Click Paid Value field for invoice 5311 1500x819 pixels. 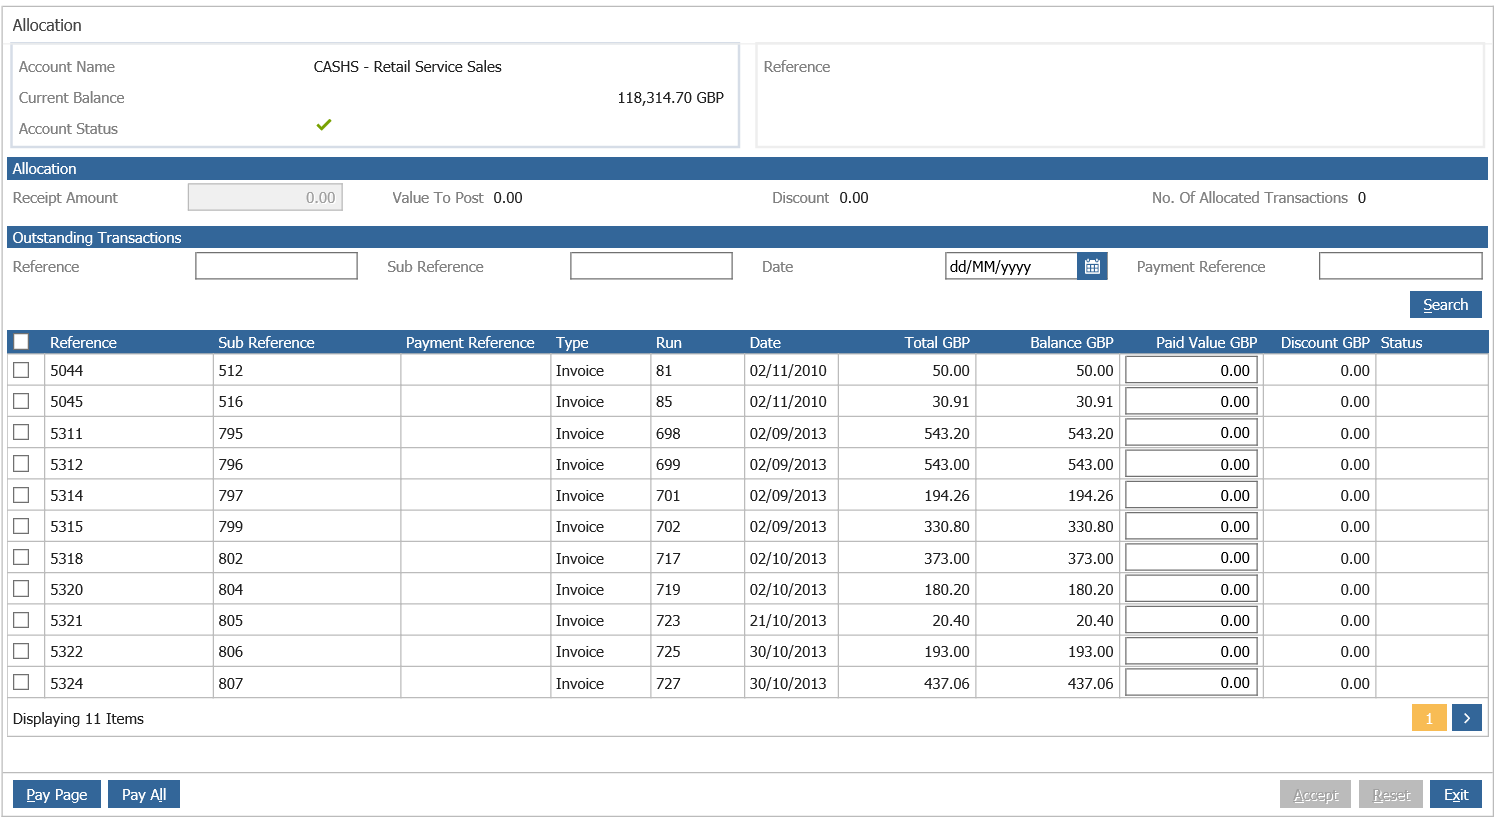pos(1191,433)
